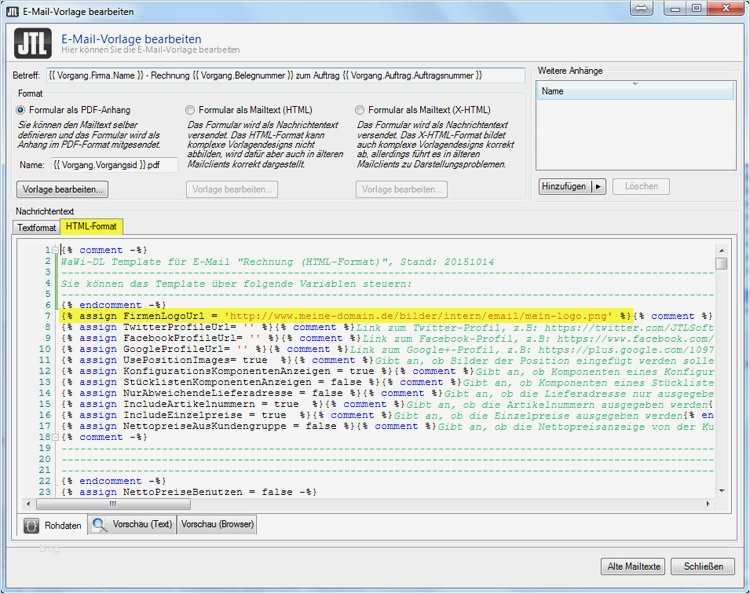
Task: Click the Rohdaten tab icon
Action: pos(32,525)
